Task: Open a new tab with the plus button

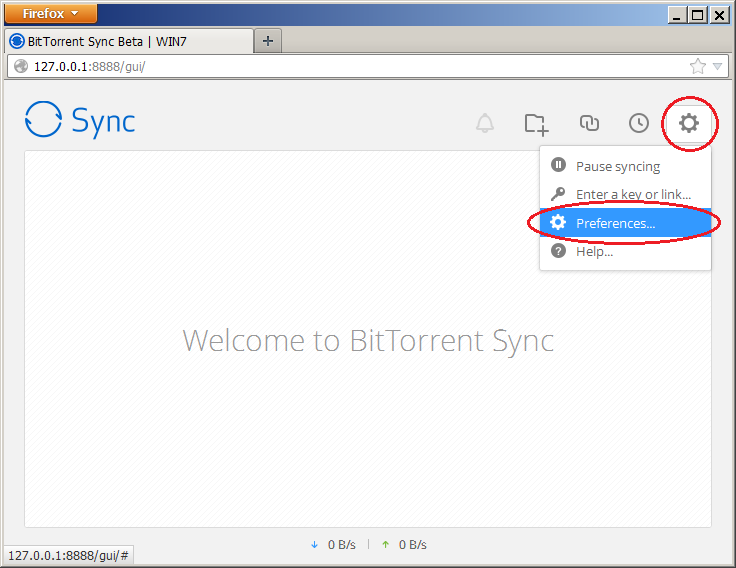Action: click(268, 41)
